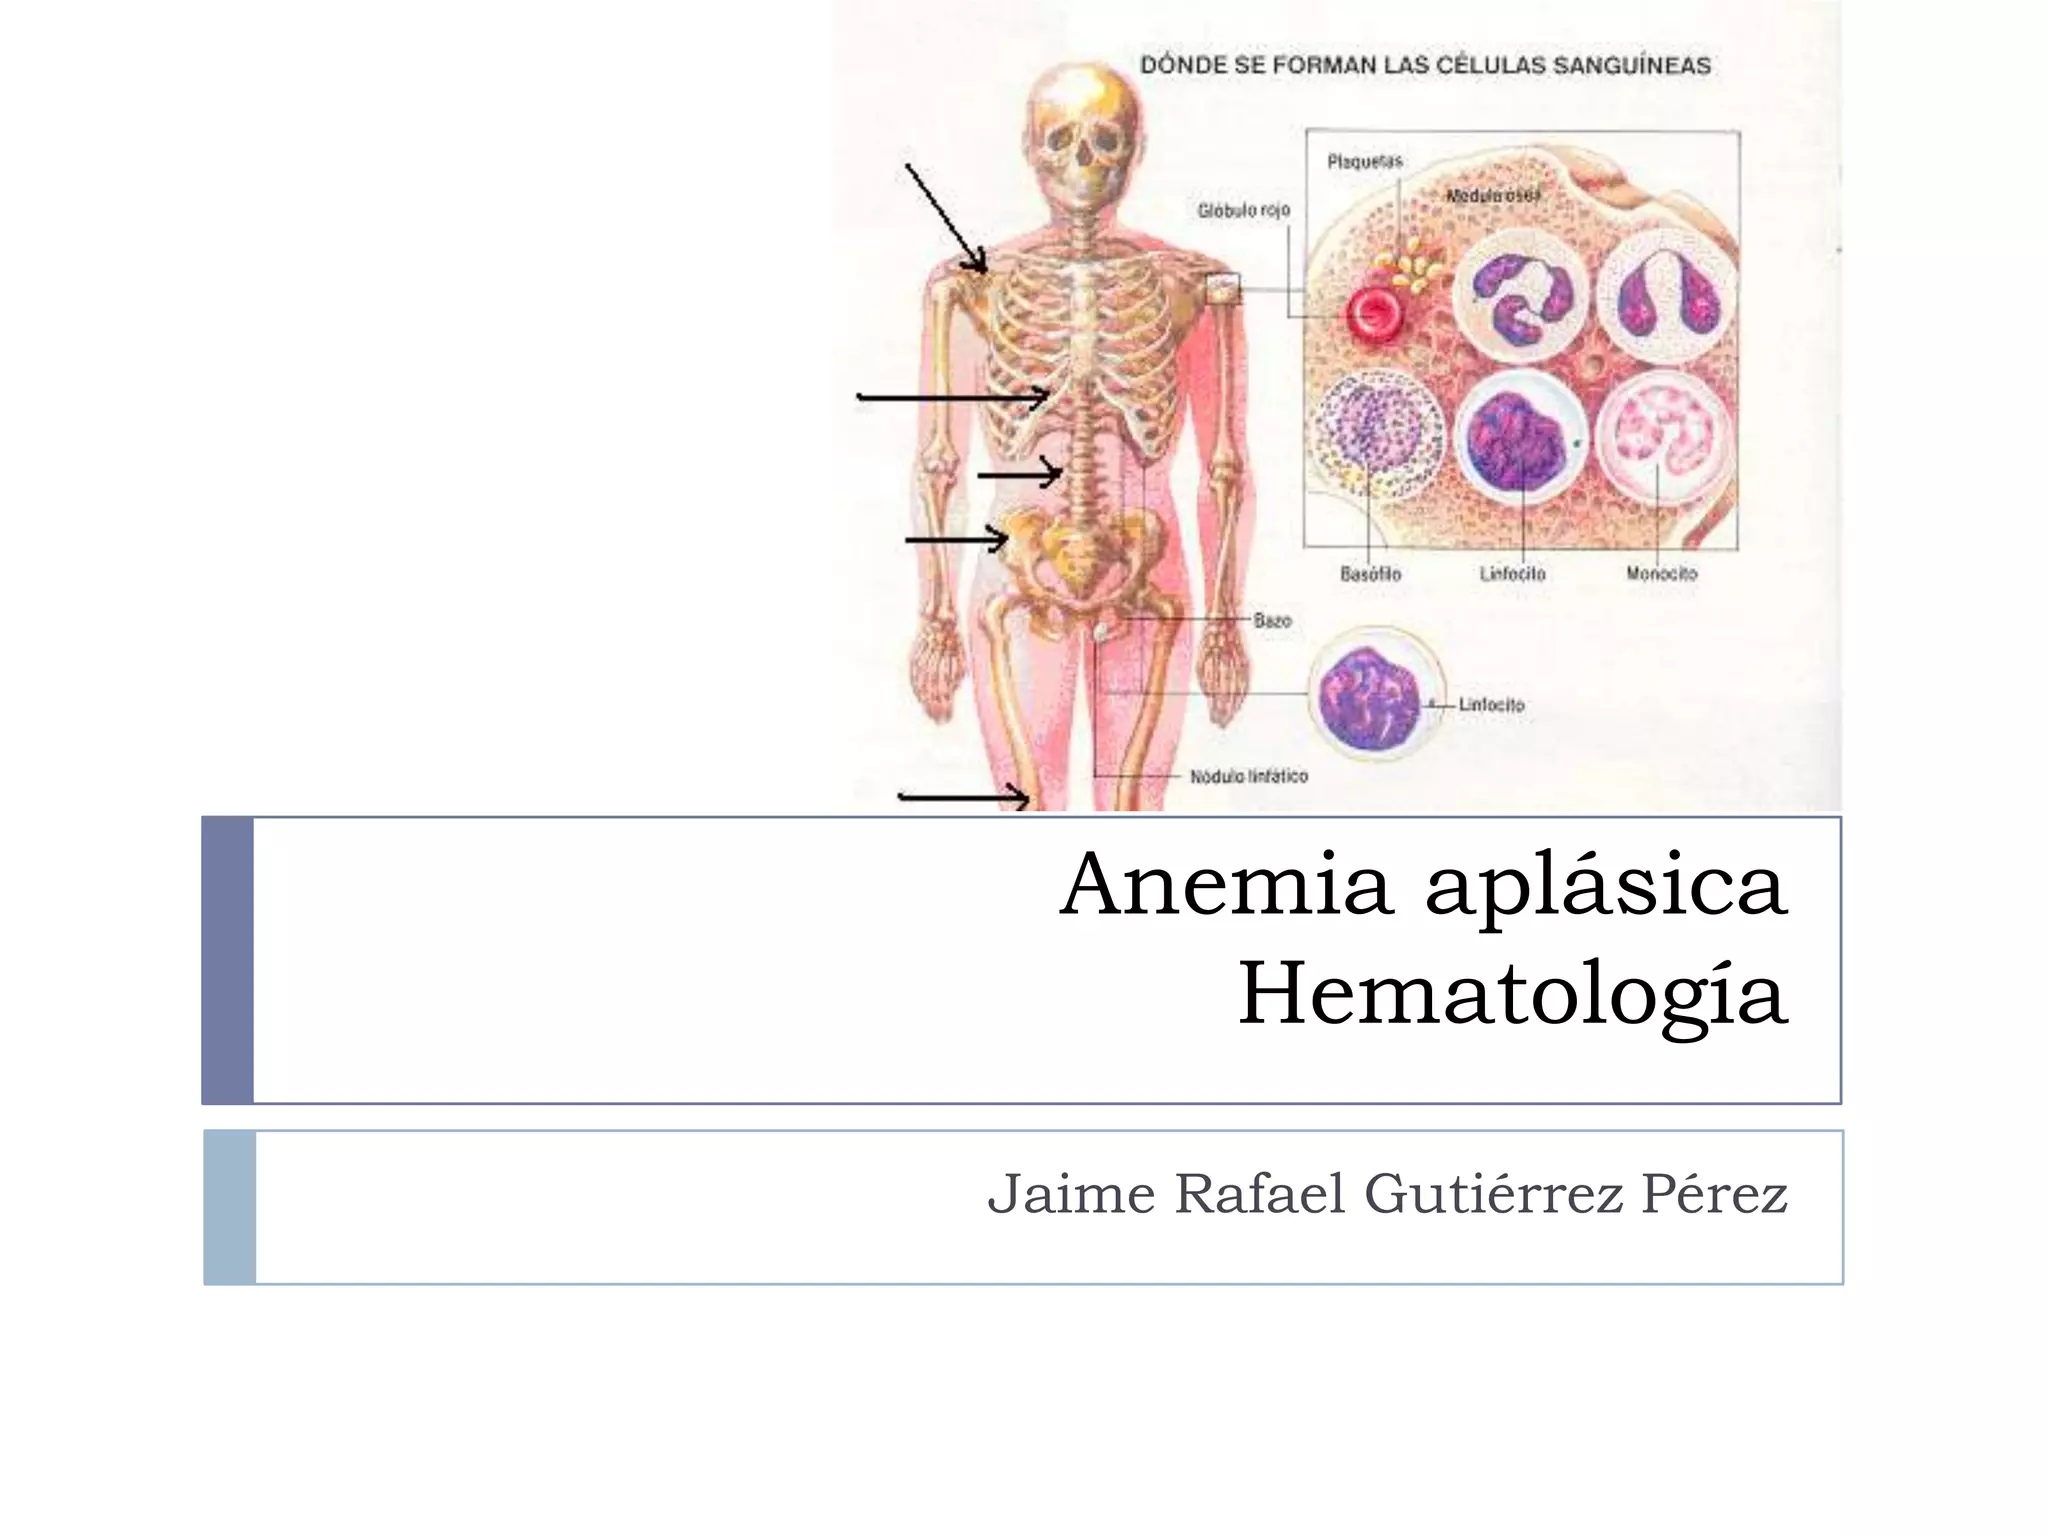Click the Nódulo linfático label
Screen dimensions: 2048x1536
pyautogui.click(x=1249, y=776)
